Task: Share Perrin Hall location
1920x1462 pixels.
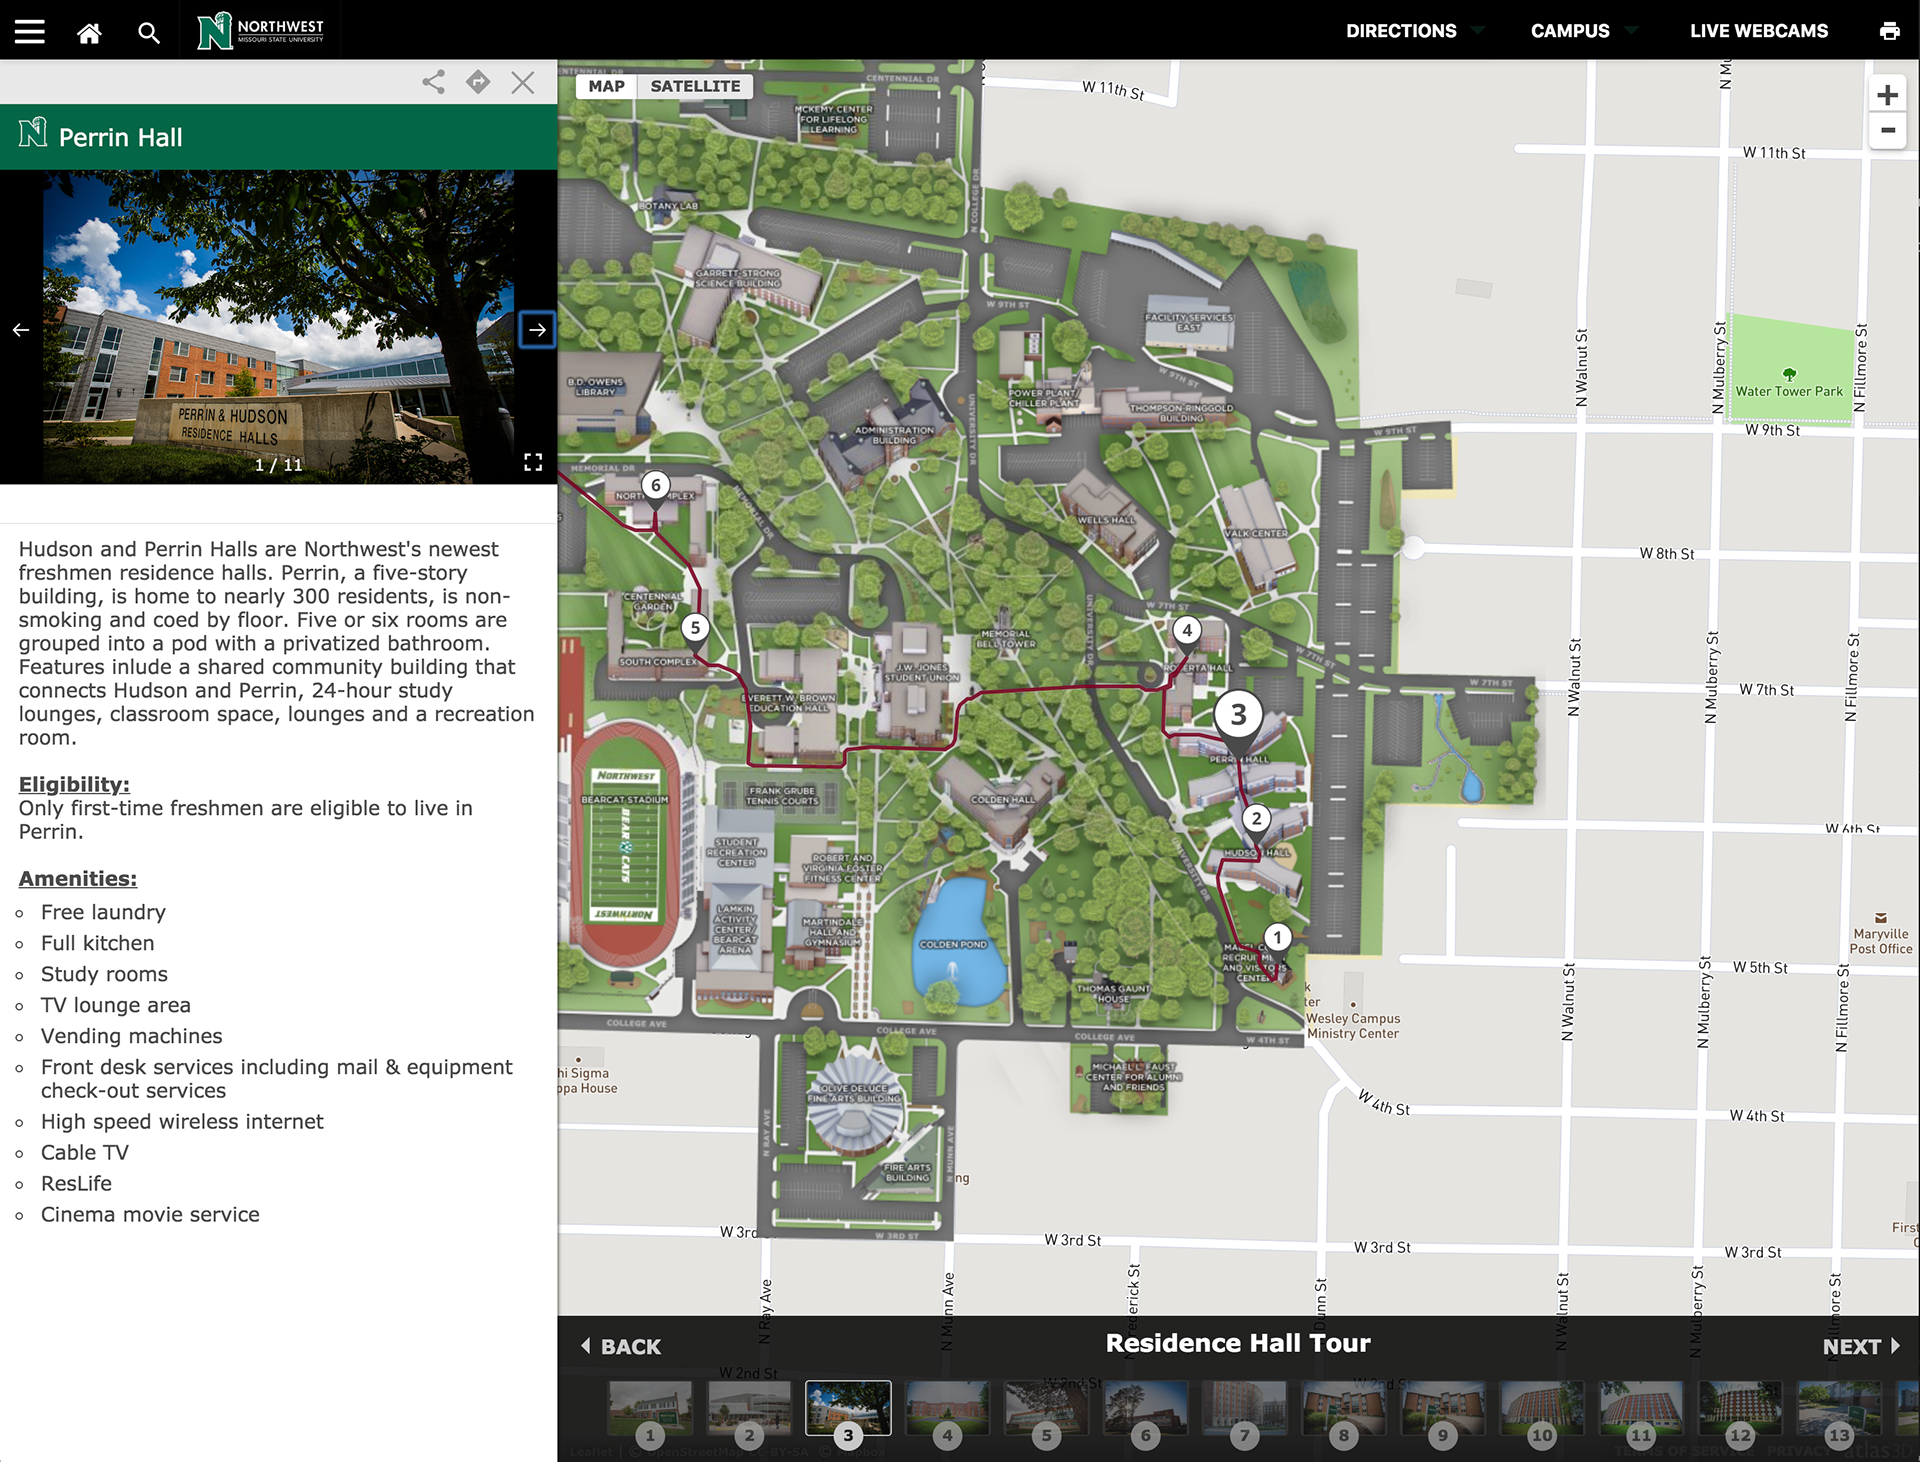Action: (x=433, y=82)
